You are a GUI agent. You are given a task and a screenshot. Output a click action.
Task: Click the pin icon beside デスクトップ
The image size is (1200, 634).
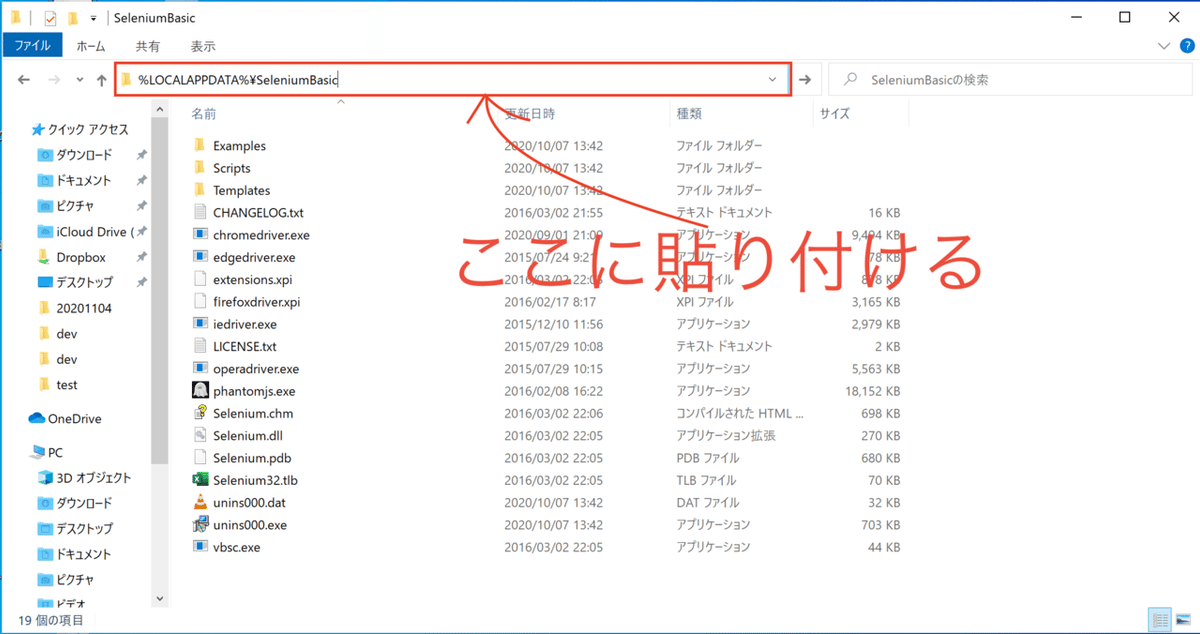(x=141, y=283)
